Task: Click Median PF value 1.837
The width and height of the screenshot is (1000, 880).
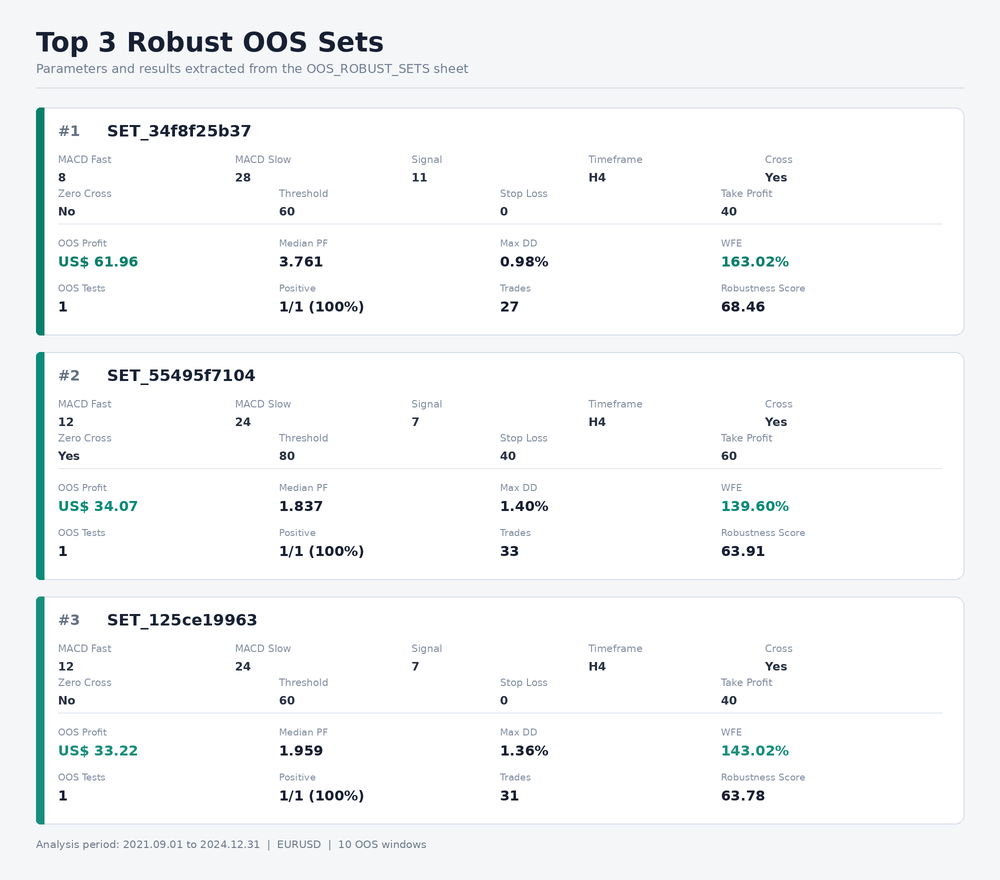Action: (x=301, y=506)
